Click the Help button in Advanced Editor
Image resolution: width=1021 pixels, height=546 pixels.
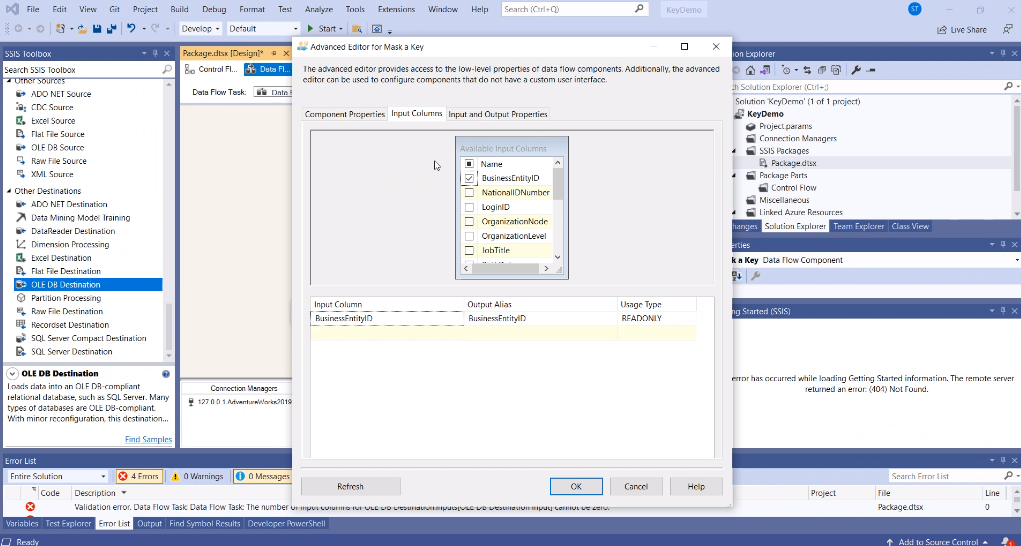[696, 486]
